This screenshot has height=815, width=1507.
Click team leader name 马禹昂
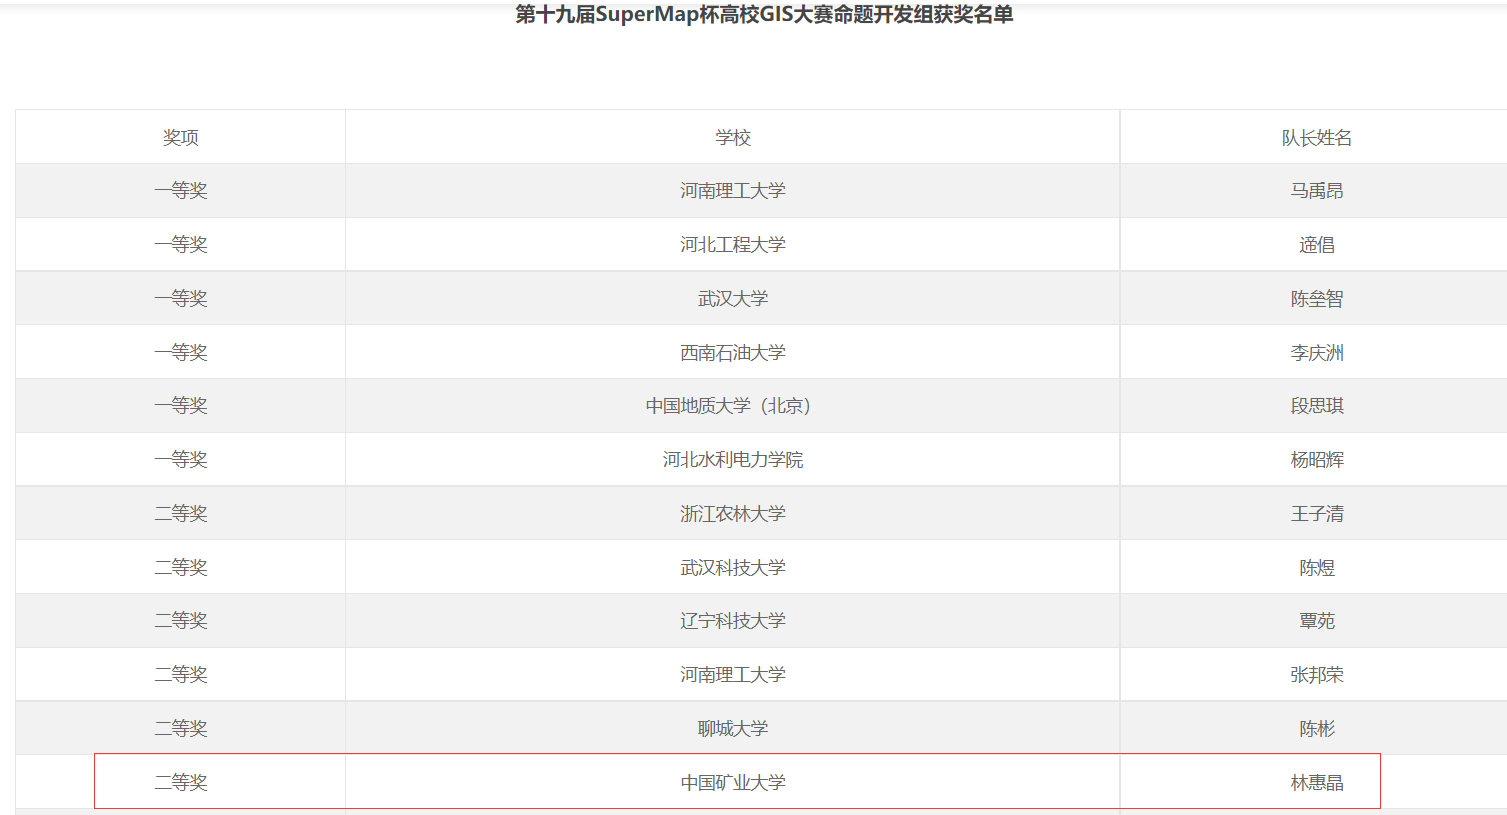(1316, 191)
